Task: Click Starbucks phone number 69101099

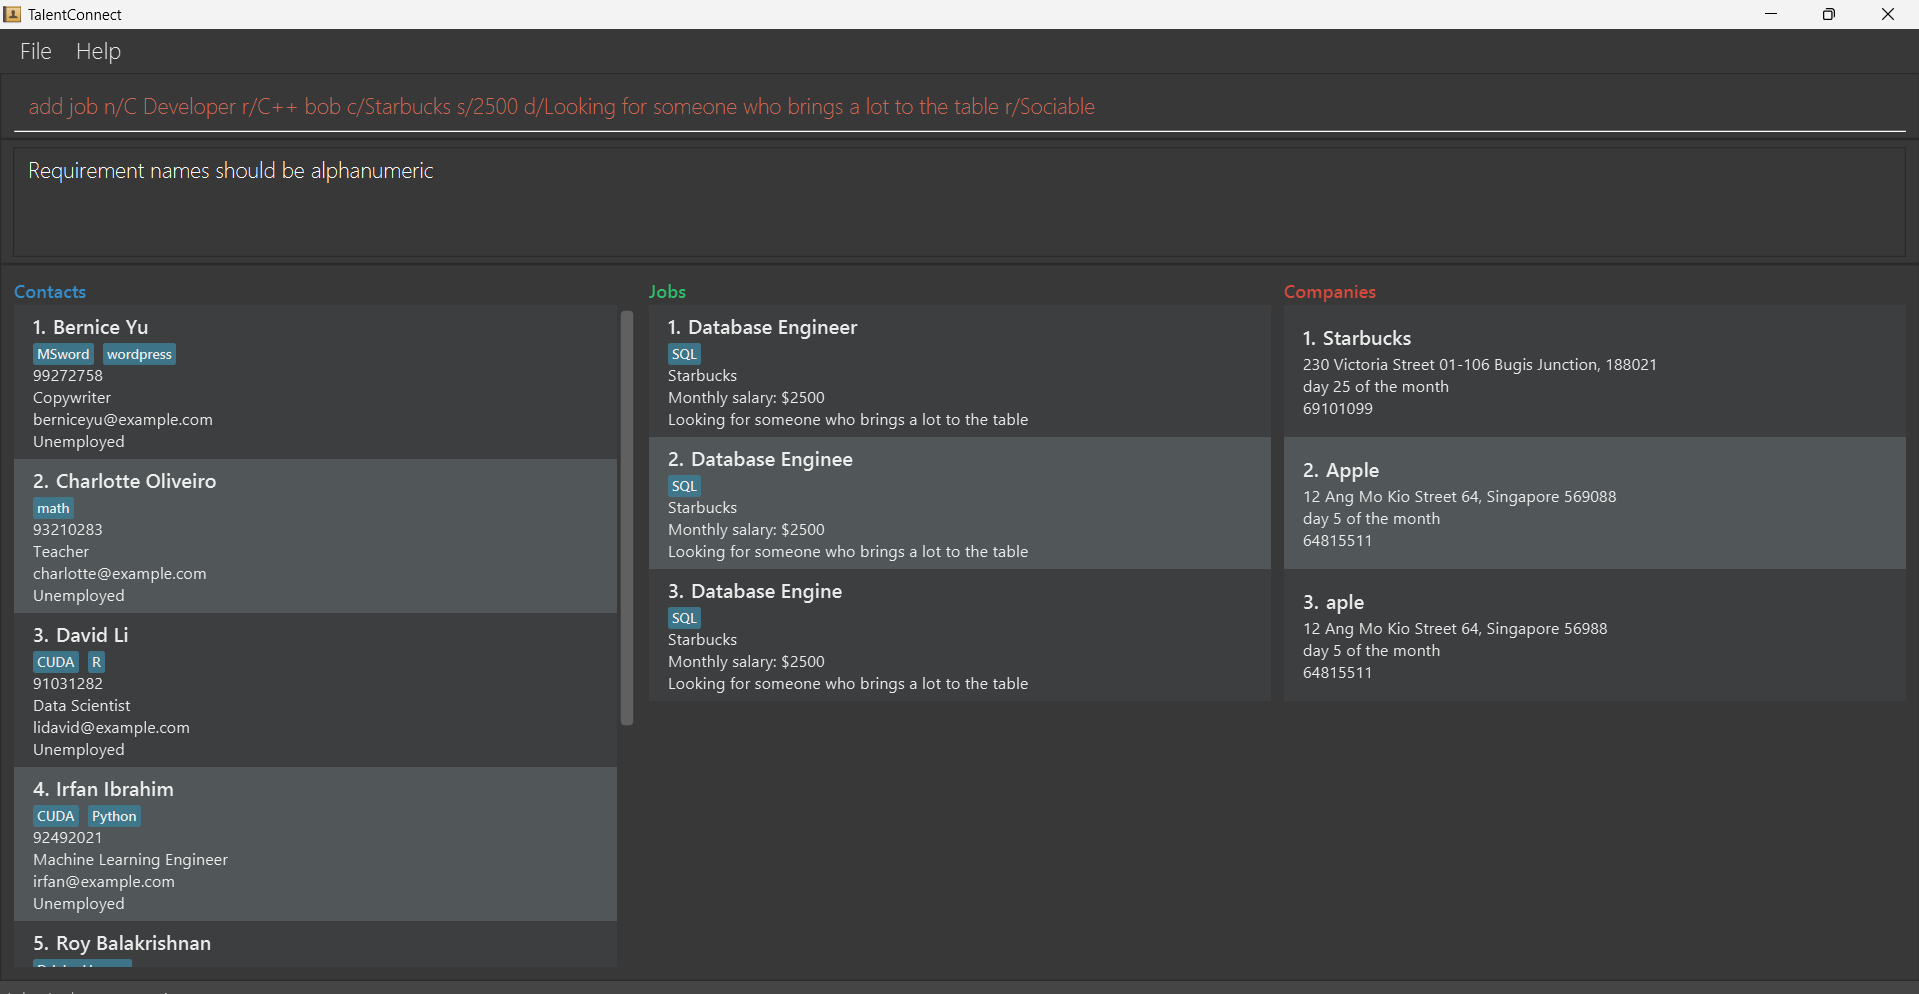Action: click(x=1337, y=409)
